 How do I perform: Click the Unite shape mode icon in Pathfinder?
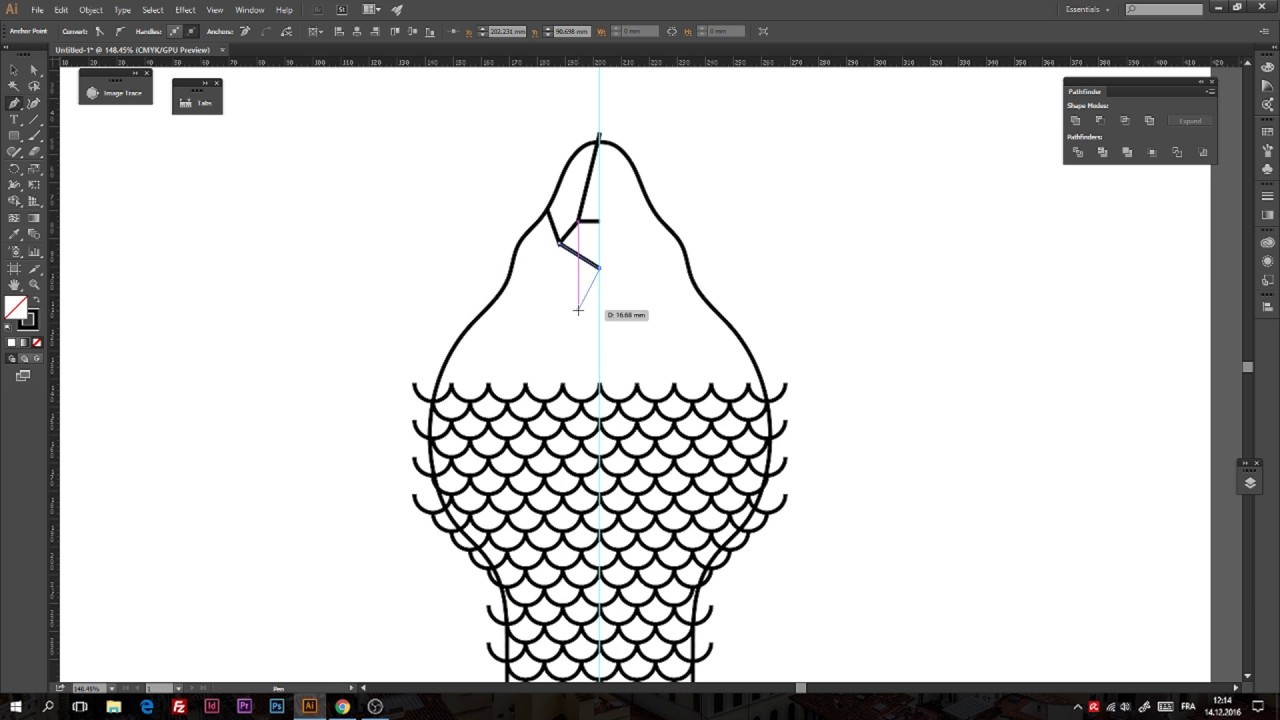[1076, 121]
